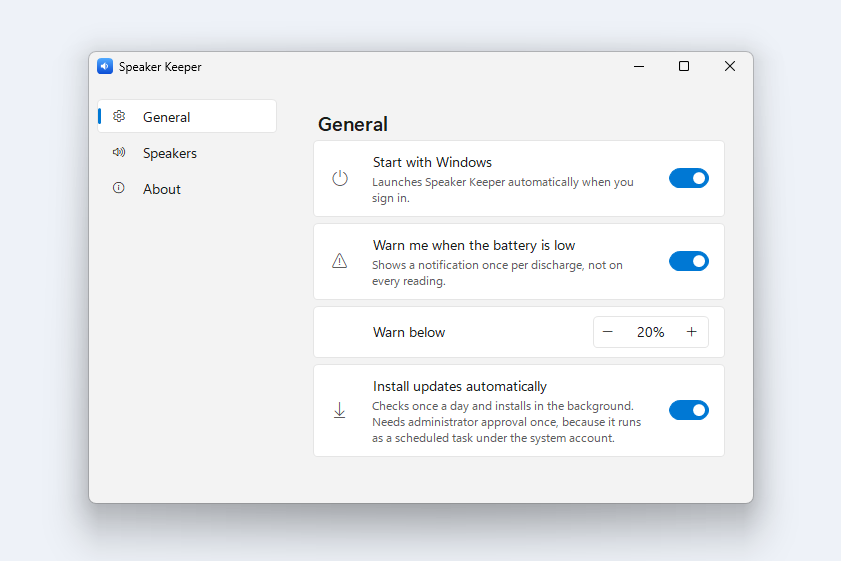Increase the Warn below percentage with plus

point(692,332)
